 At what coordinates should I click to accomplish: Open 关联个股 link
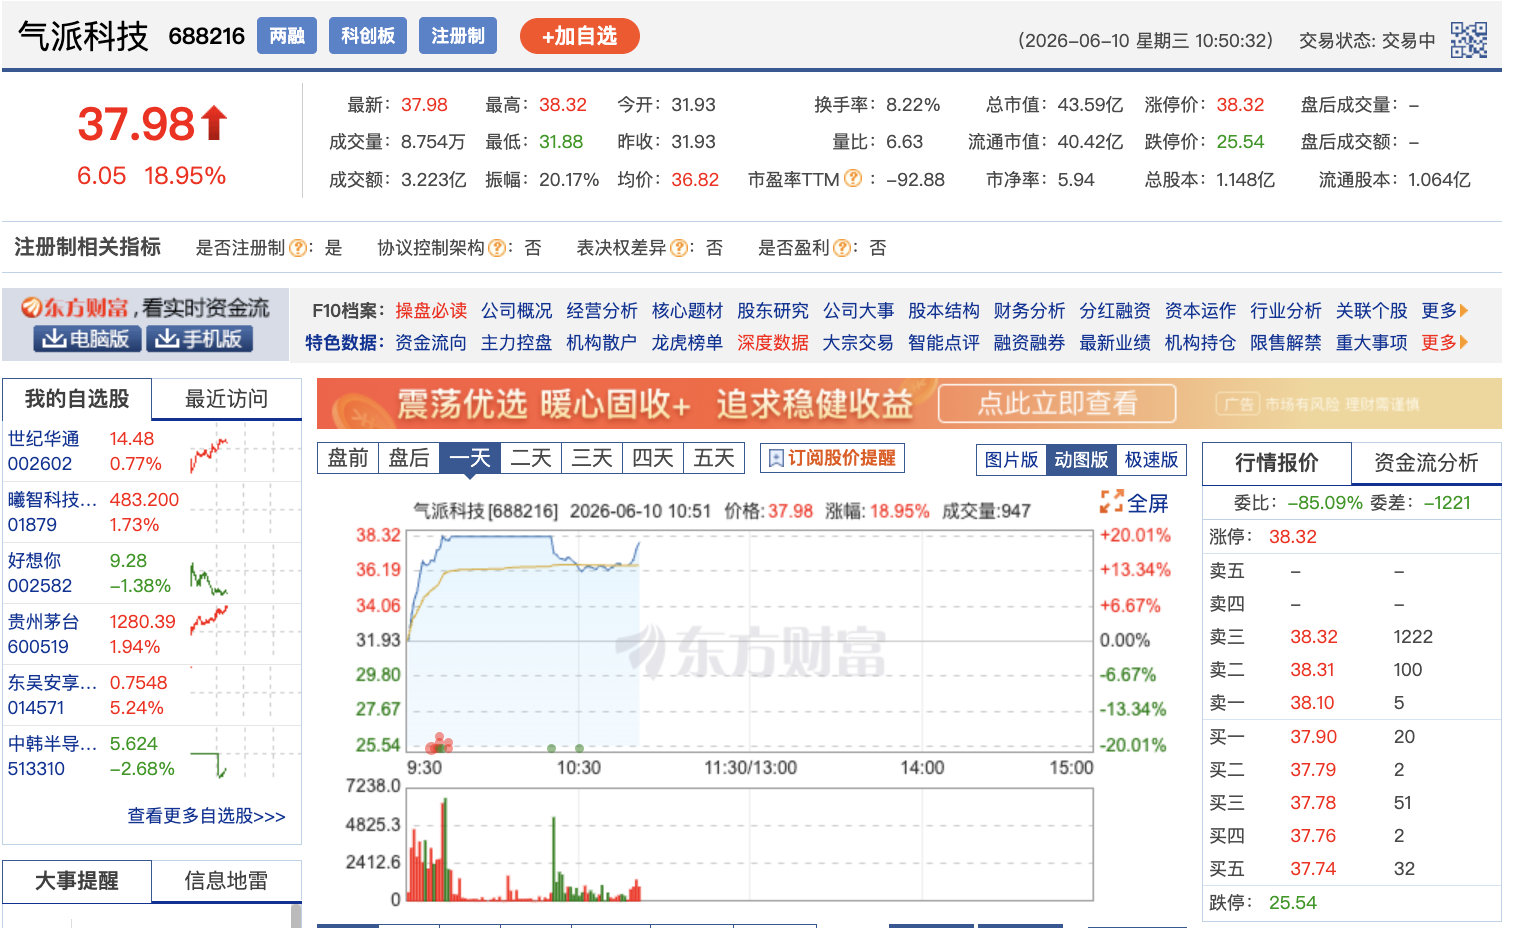click(1372, 311)
